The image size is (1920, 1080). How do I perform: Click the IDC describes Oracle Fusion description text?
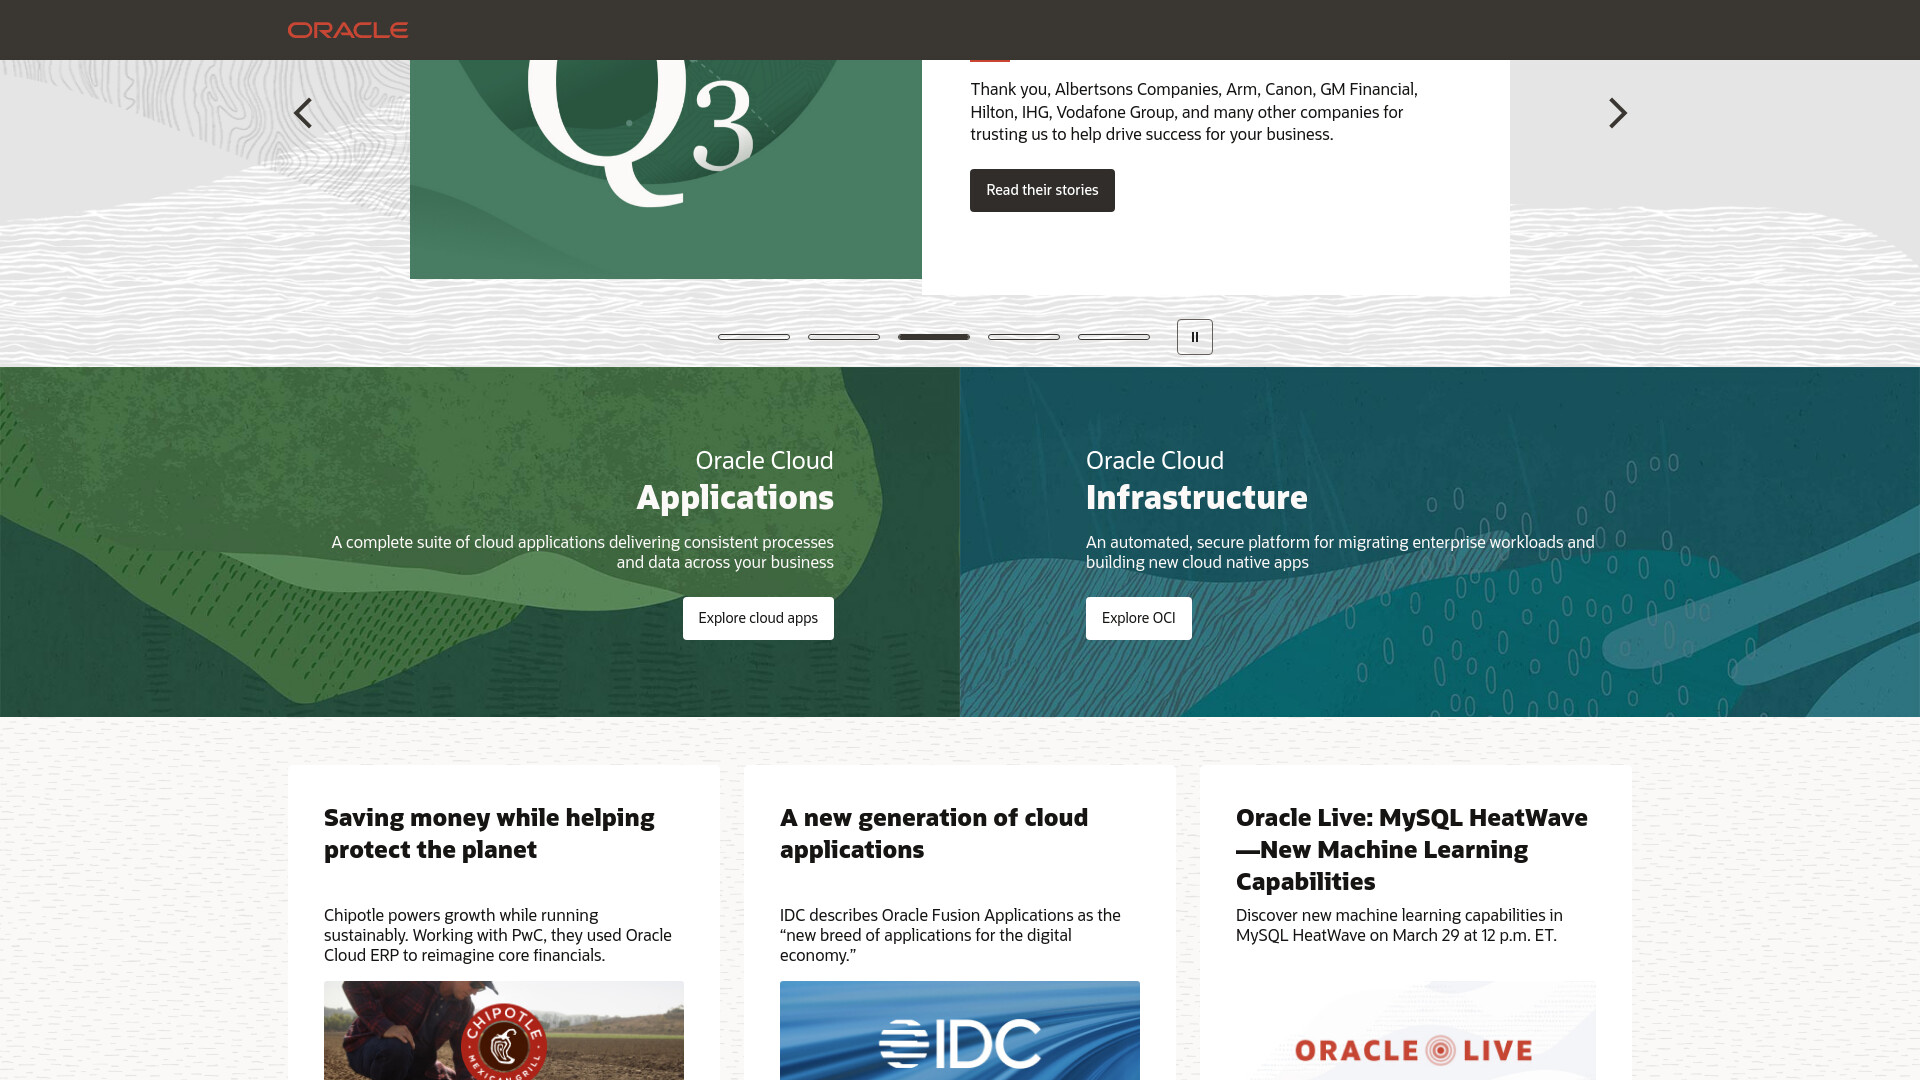pos(950,935)
